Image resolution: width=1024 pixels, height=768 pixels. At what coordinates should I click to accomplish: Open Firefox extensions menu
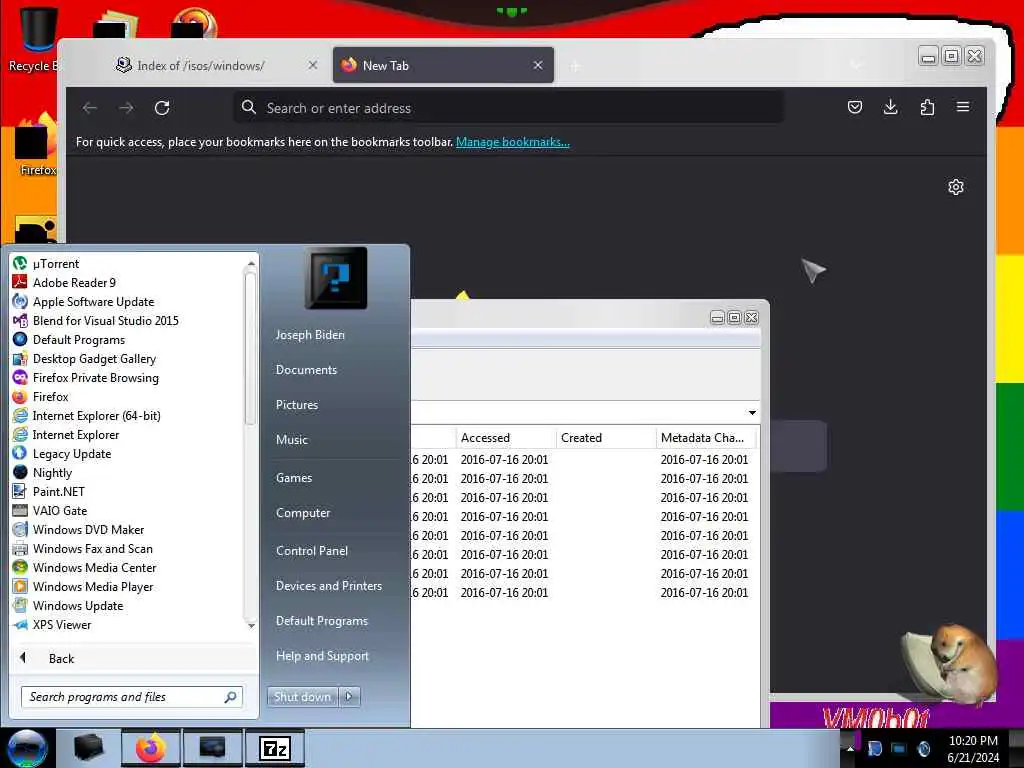coord(927,107)
